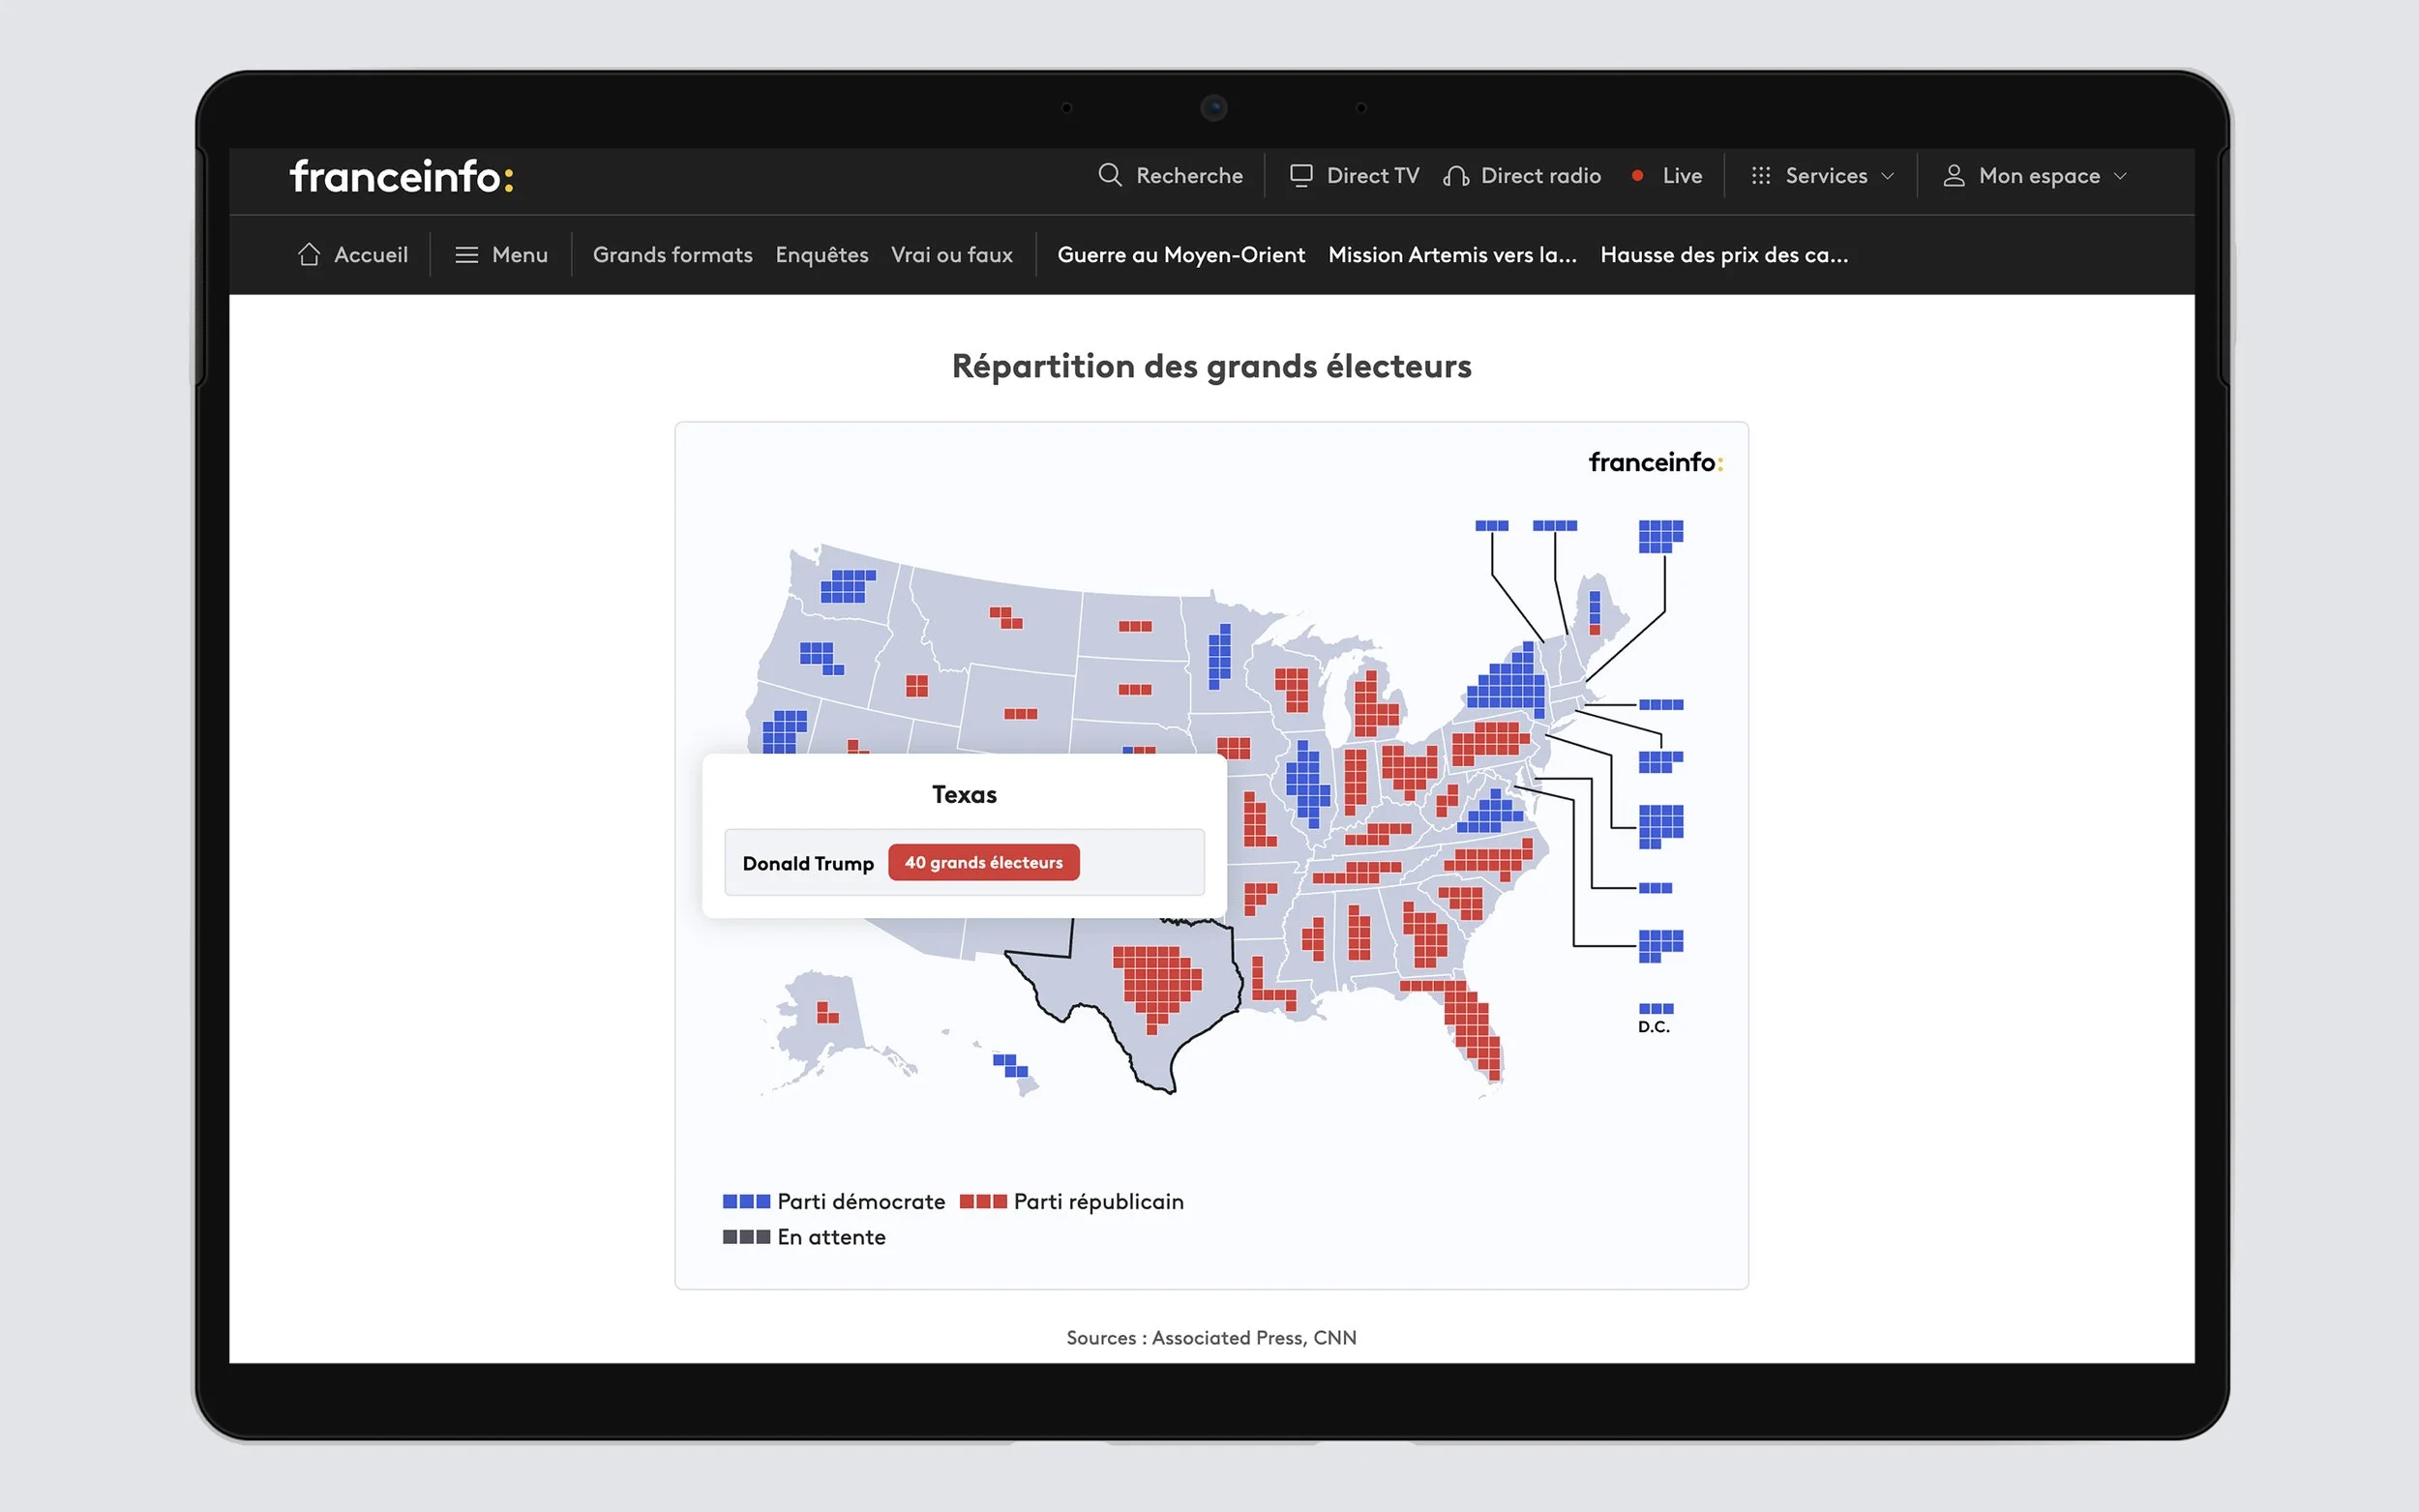Viewport: 2419px width, 1512px height.
Task: Expand the Services dropdown chevron
Action: pyautogui.click(x=1888, y=176)
